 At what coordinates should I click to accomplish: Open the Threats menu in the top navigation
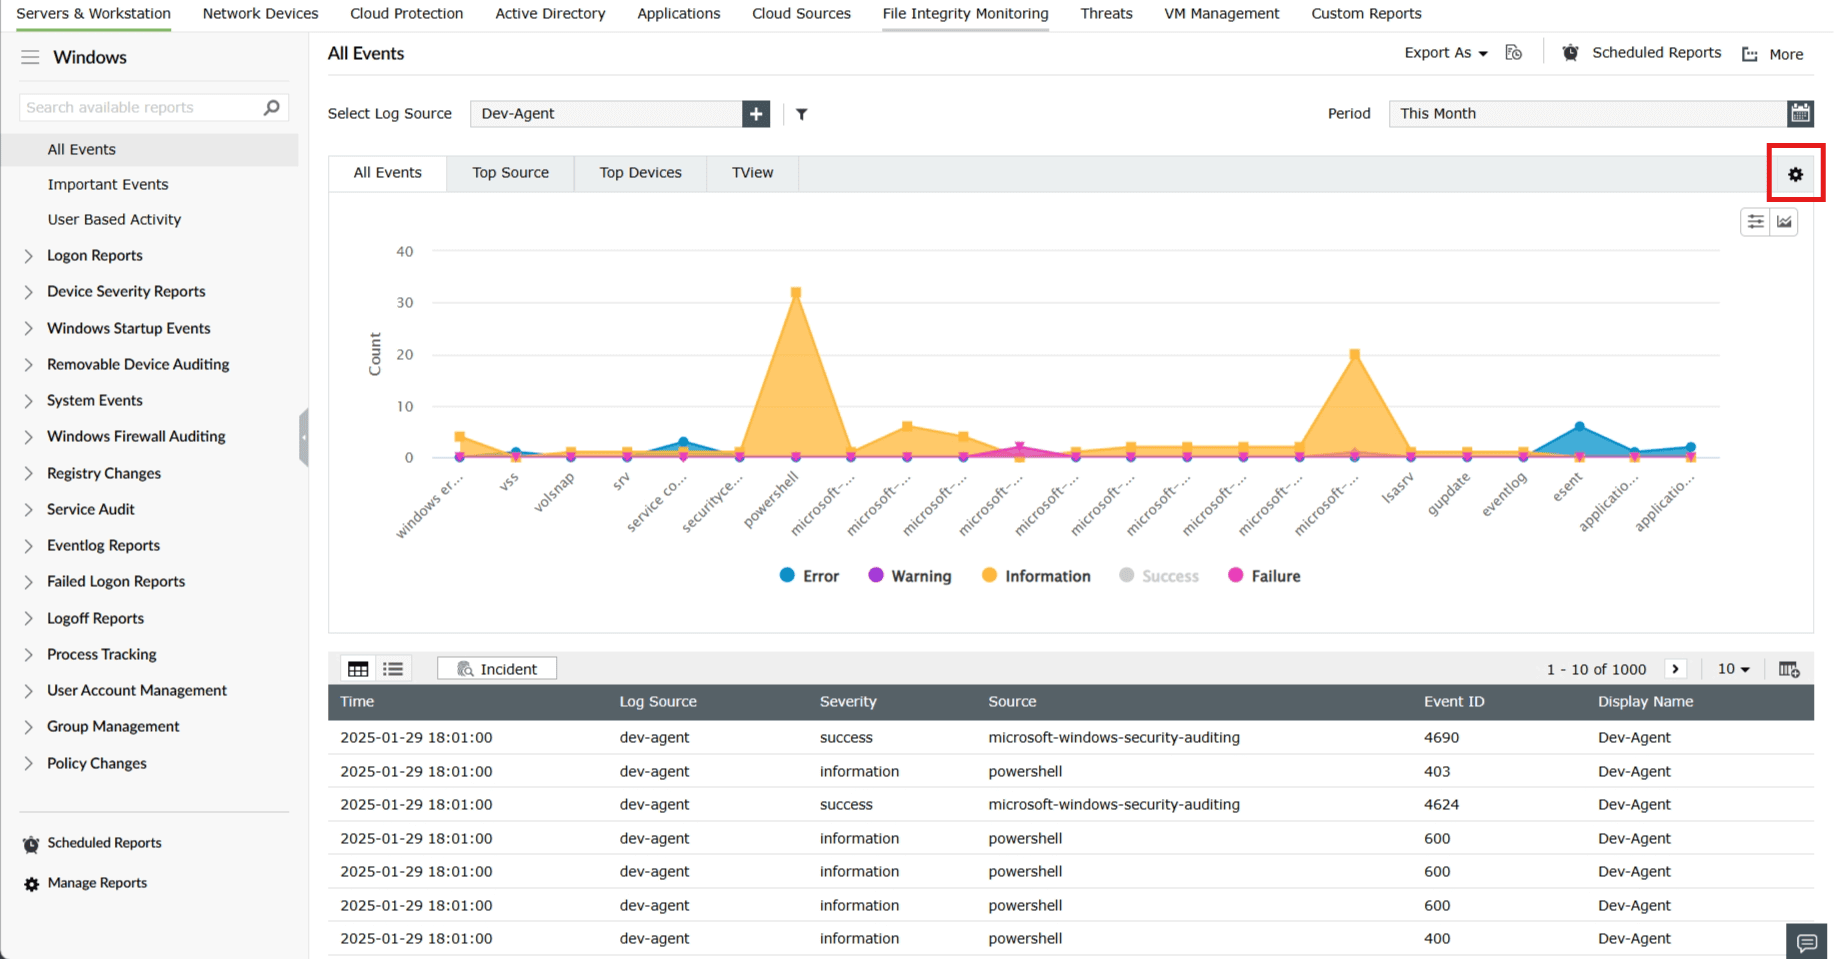coord(1106,13)
